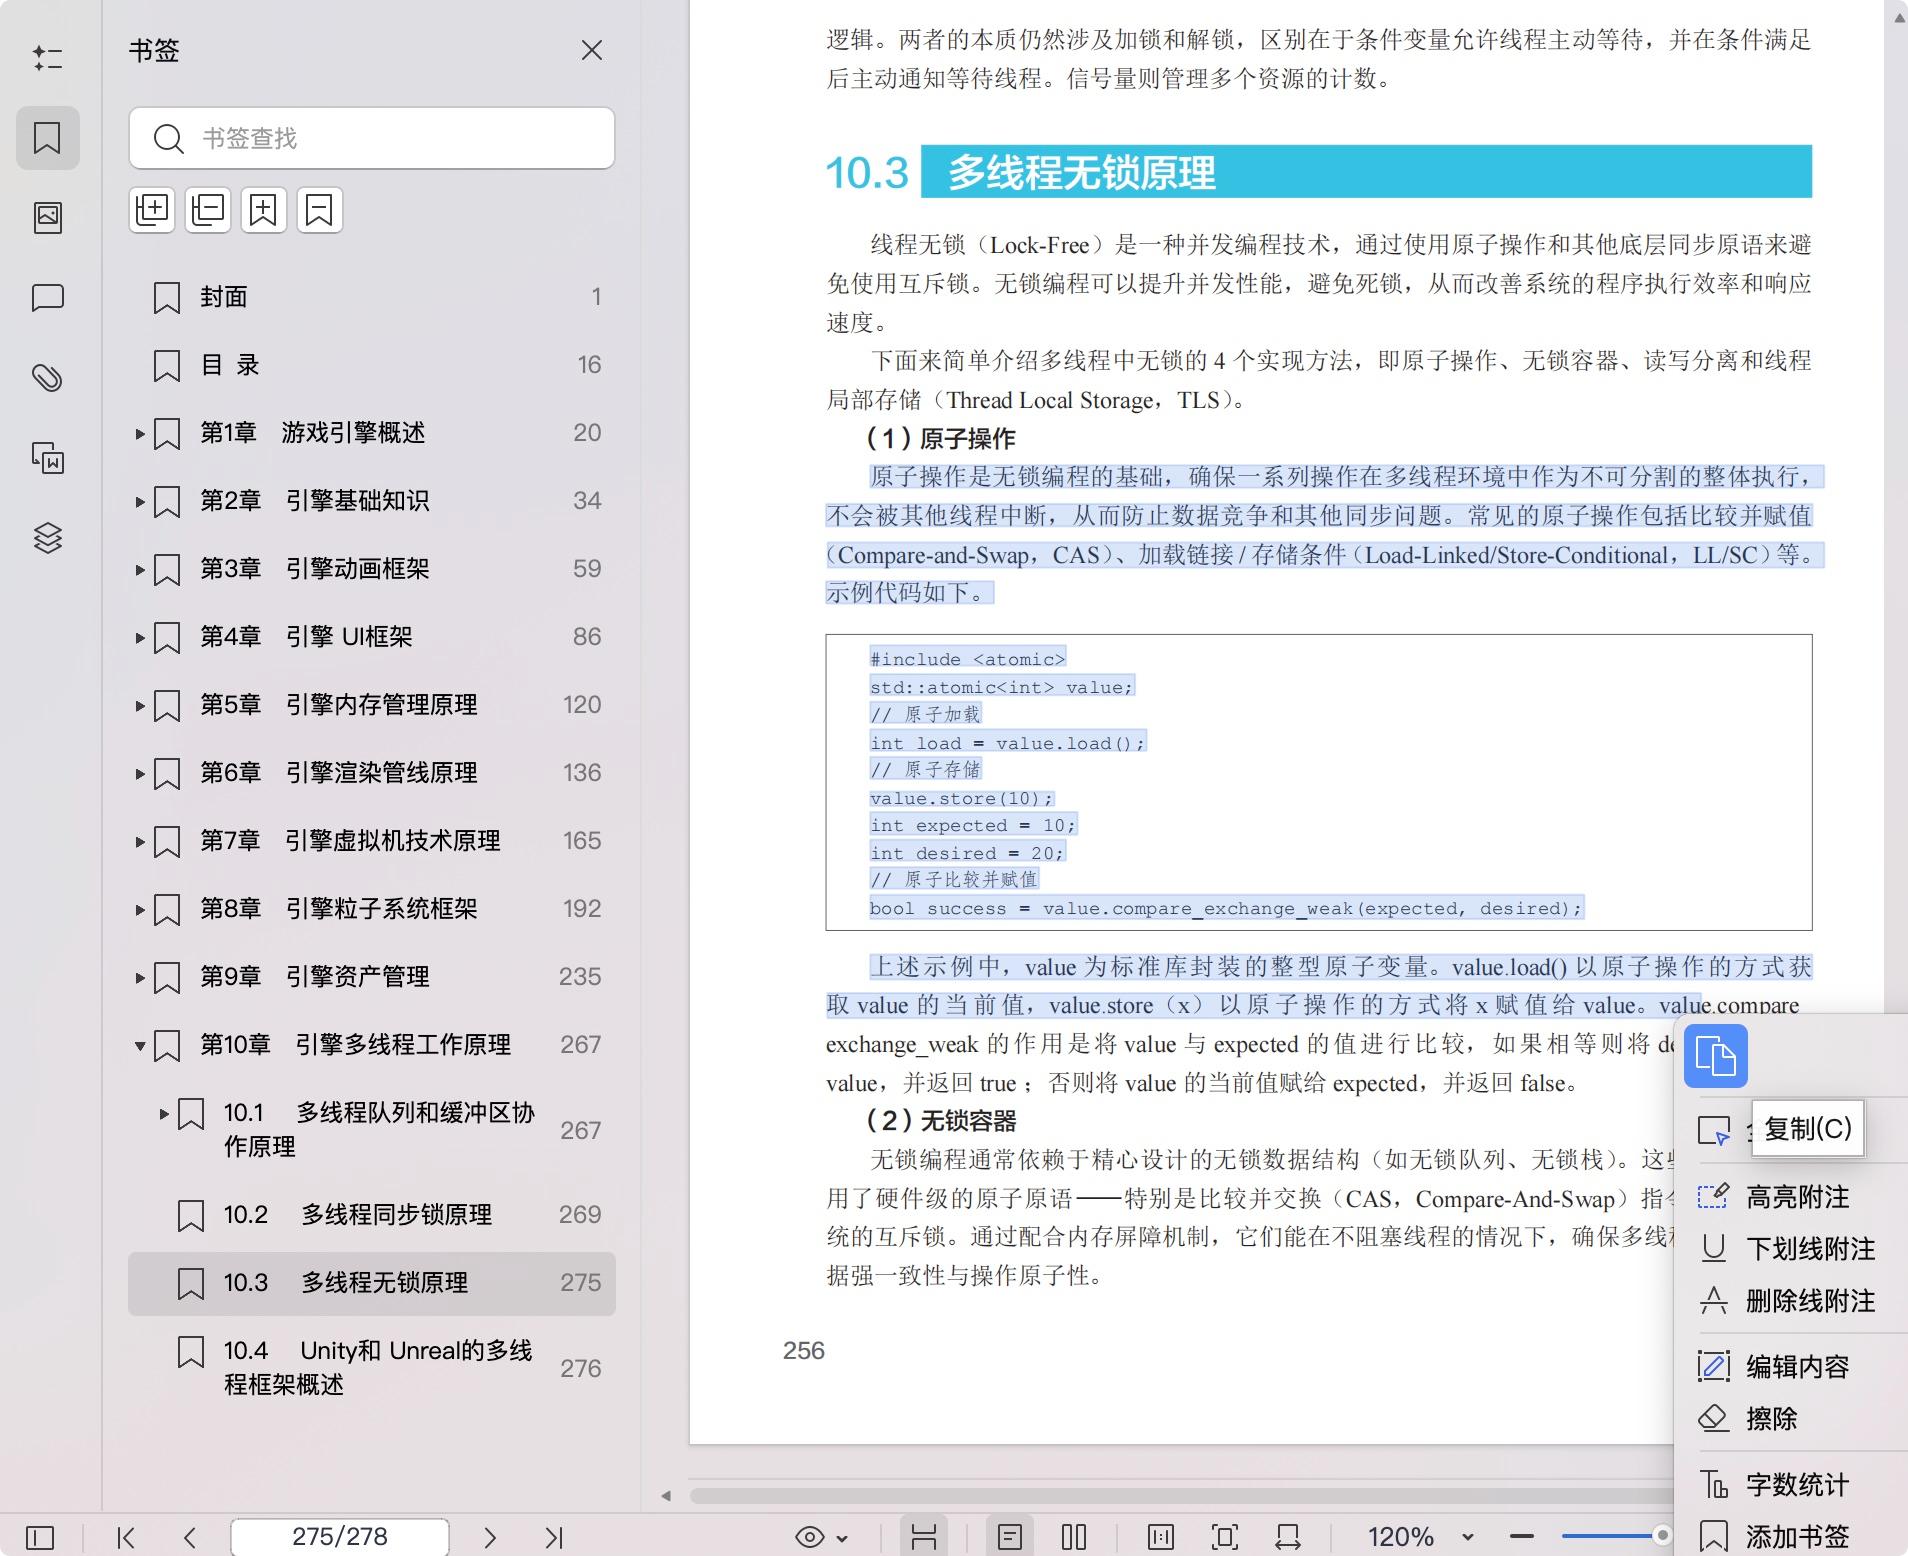Expand 10.1 多线程队列和缓冲区协作原理 arrow
Screen dimensions: 1908x1556
coord(164,1114)
